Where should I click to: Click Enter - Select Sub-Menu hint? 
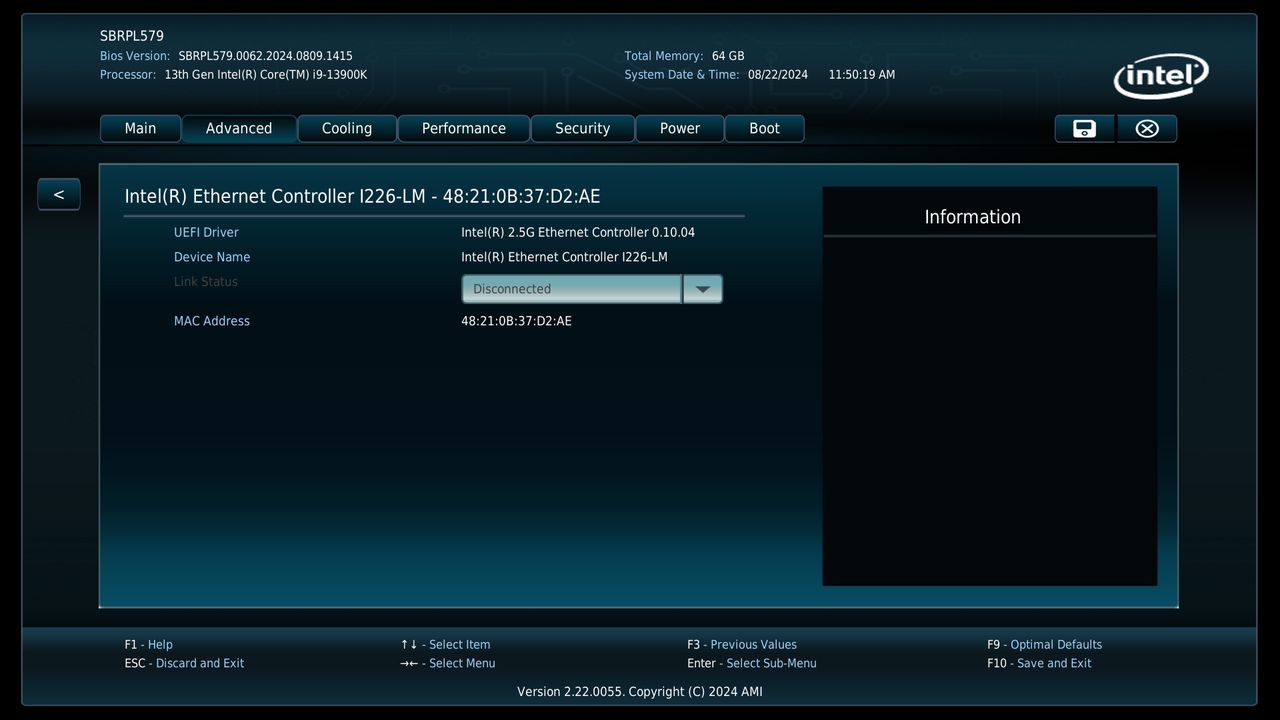click(752, 663)
